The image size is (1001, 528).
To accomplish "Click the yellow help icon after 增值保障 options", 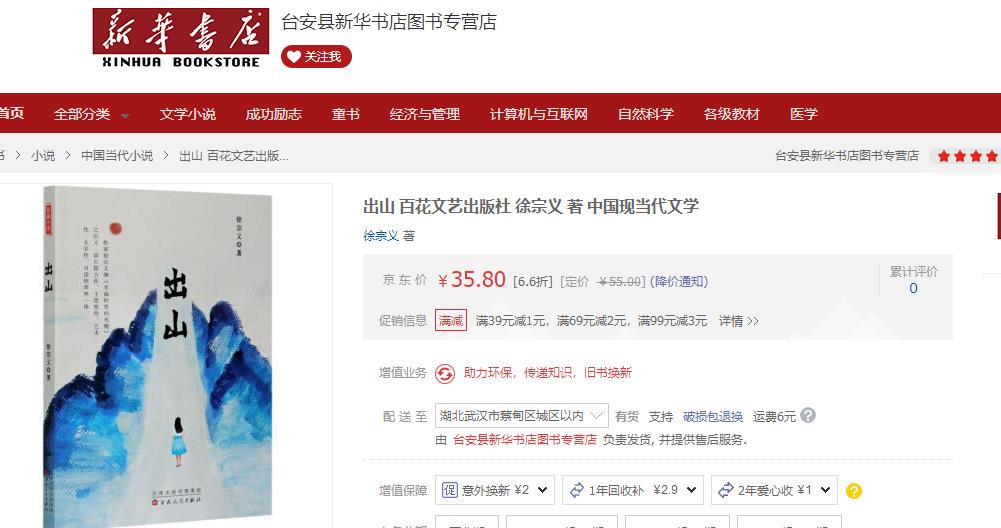I will click(854, 490).
